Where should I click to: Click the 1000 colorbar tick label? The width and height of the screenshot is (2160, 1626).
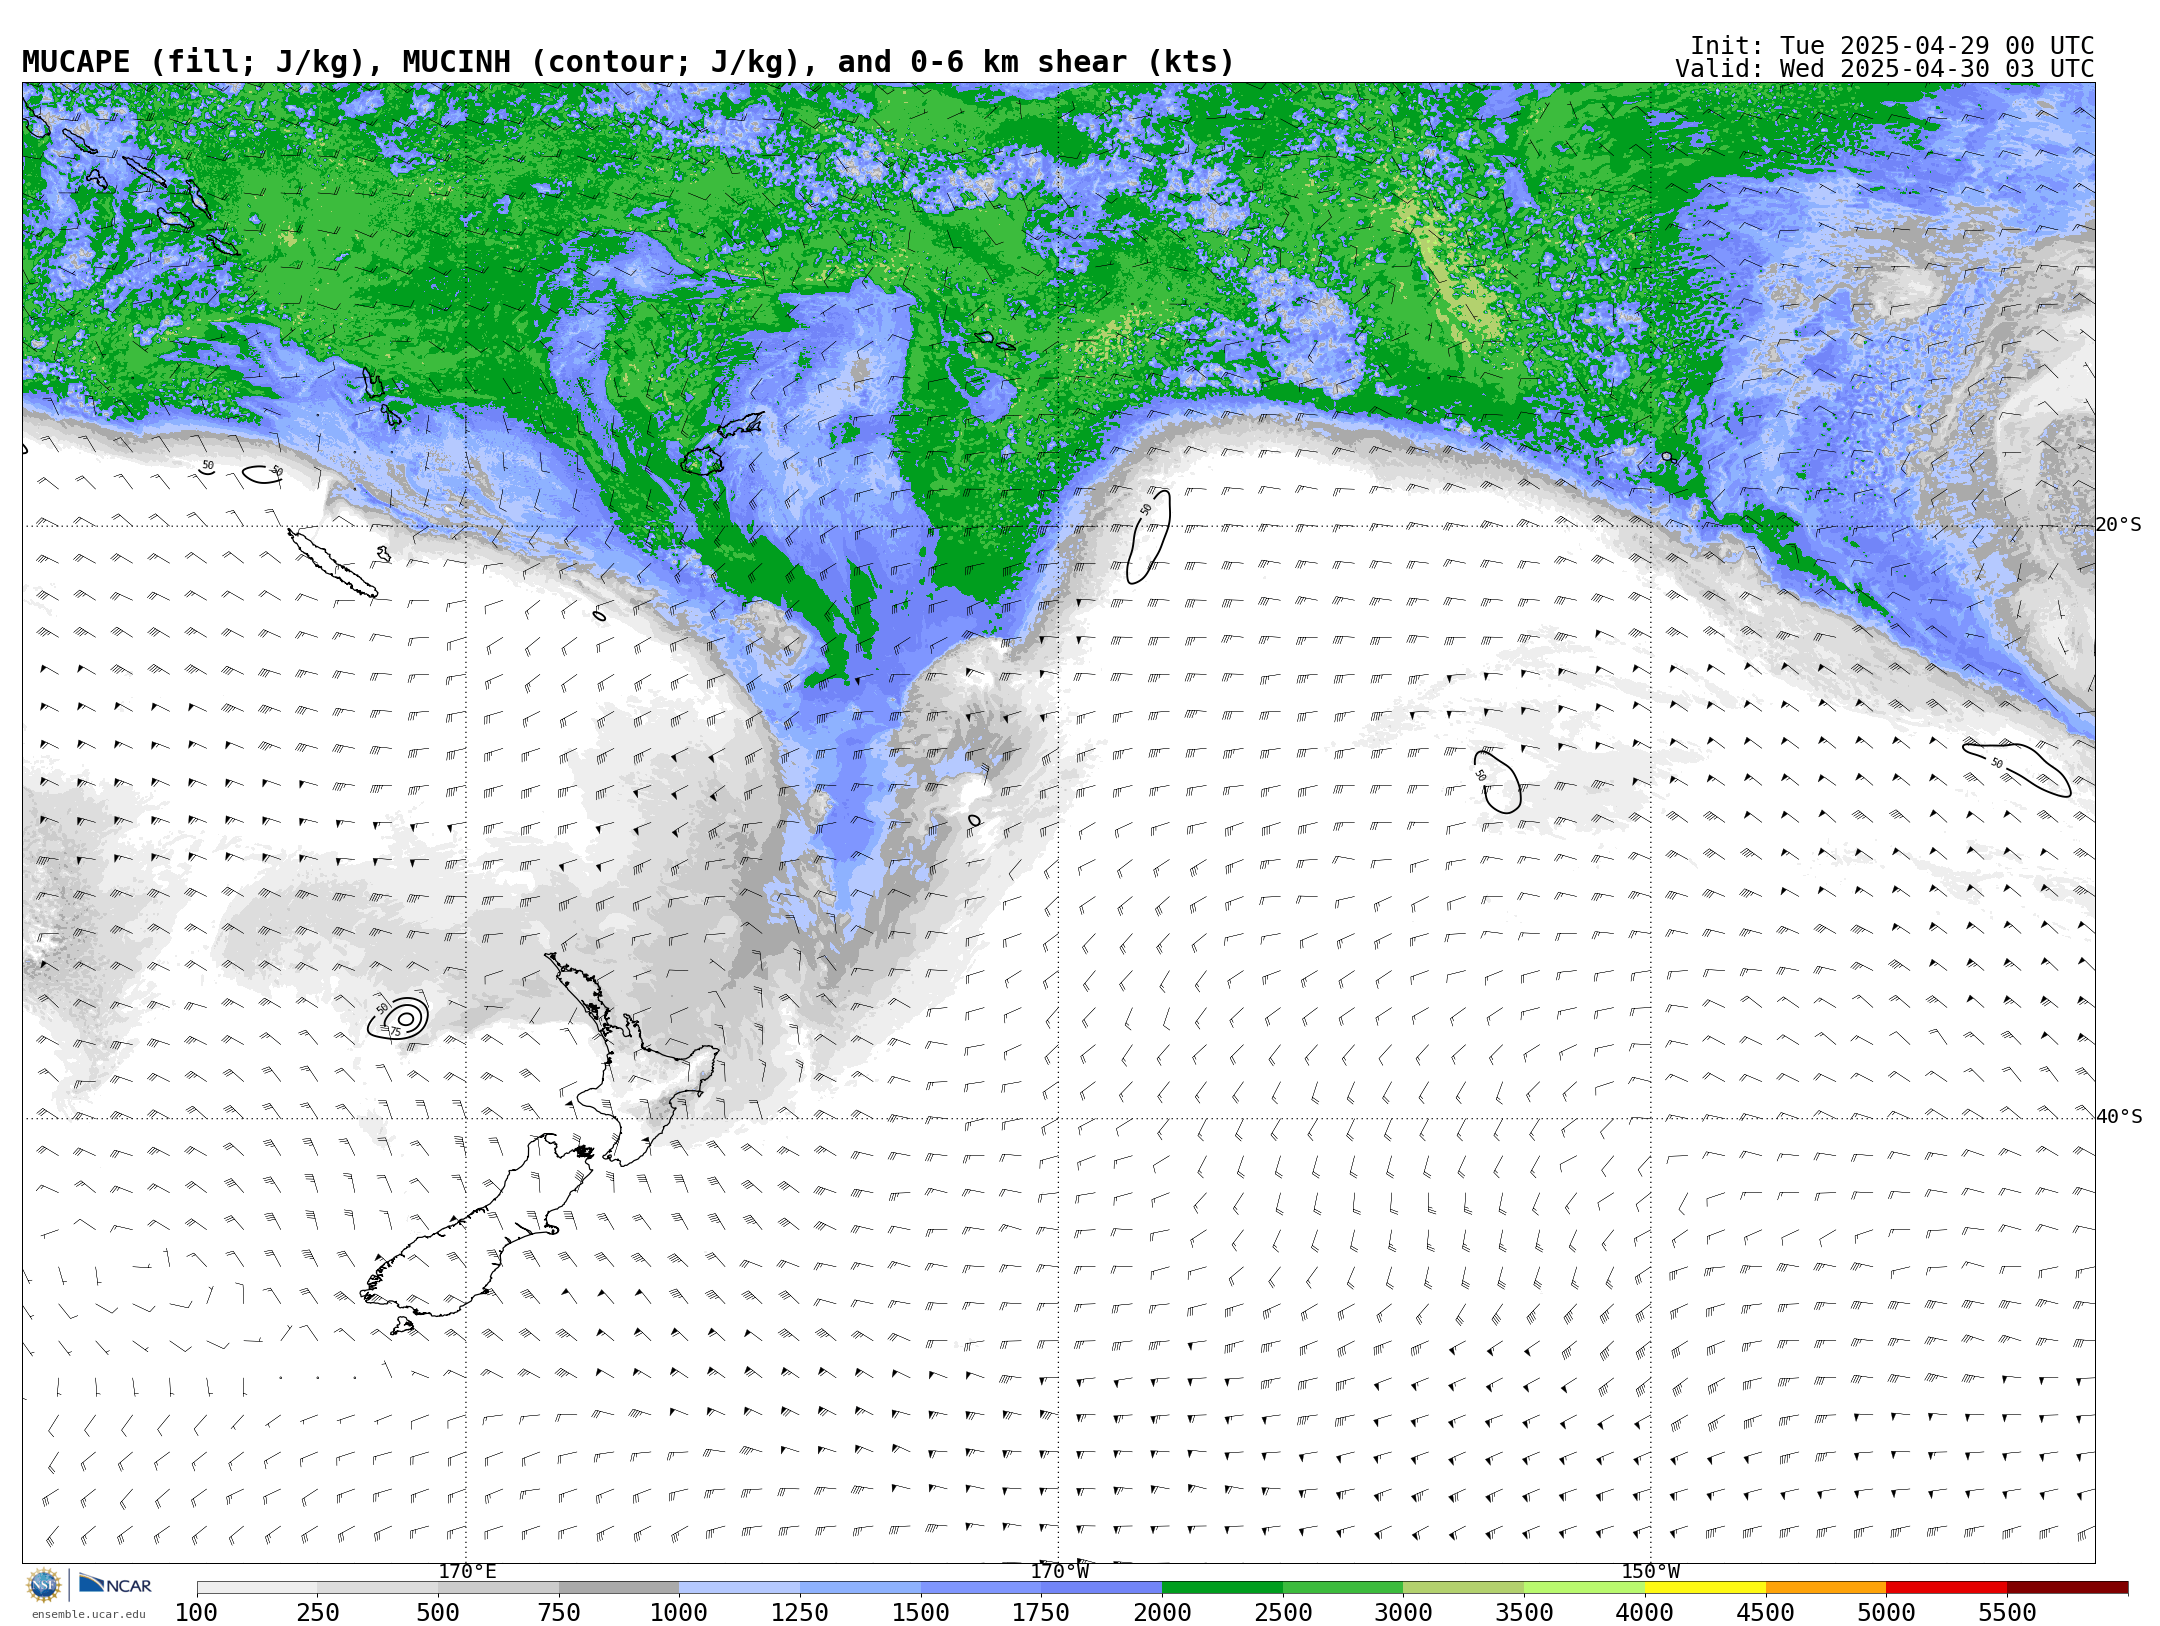pos(679,1613)
